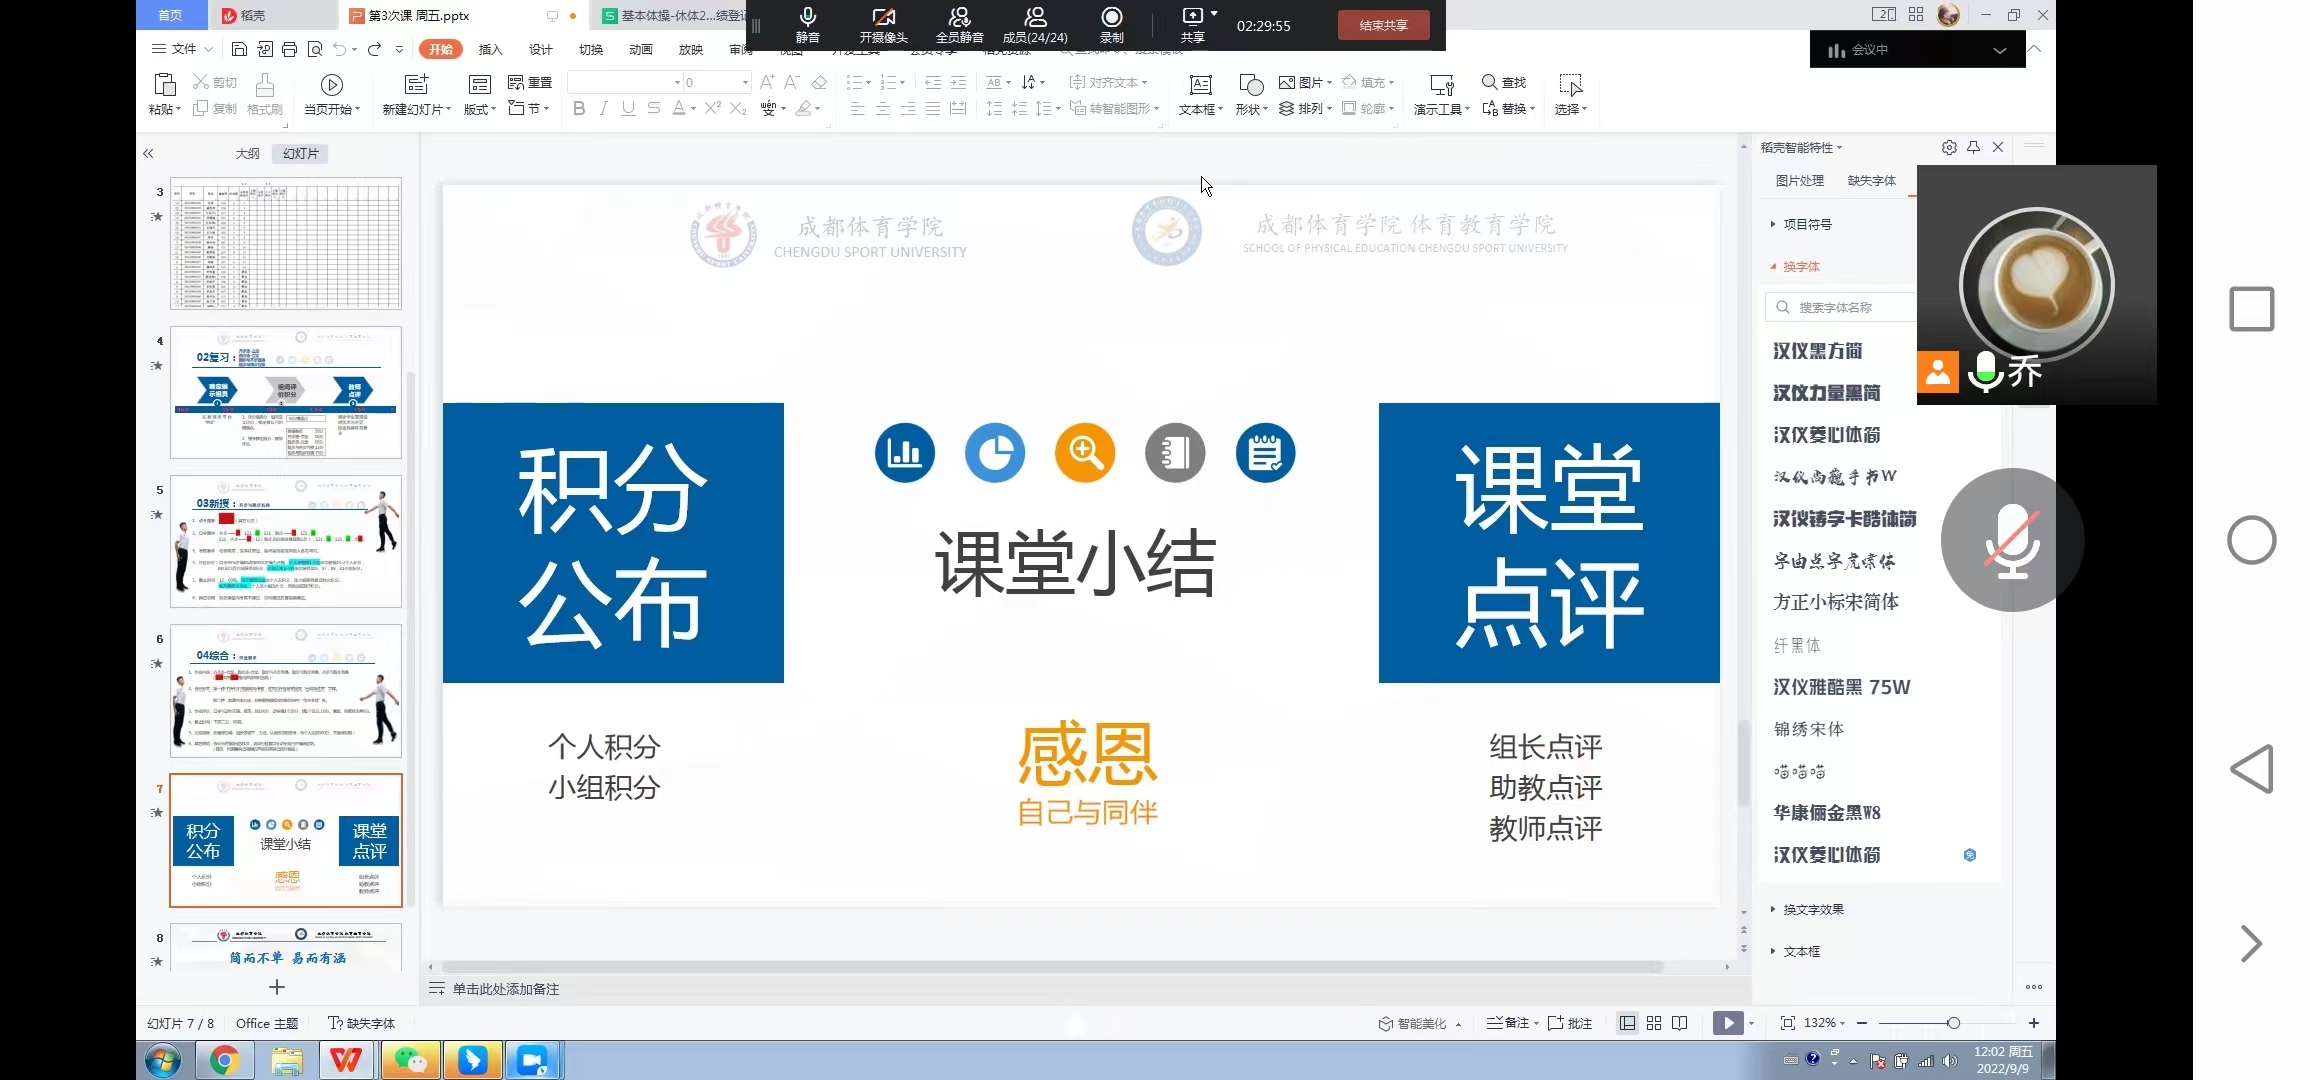The width and height of the screenshot is (2310, 1080).
Task: Pin the 稻壳智能特性 side panel
Action: (x=1973, y=147)
